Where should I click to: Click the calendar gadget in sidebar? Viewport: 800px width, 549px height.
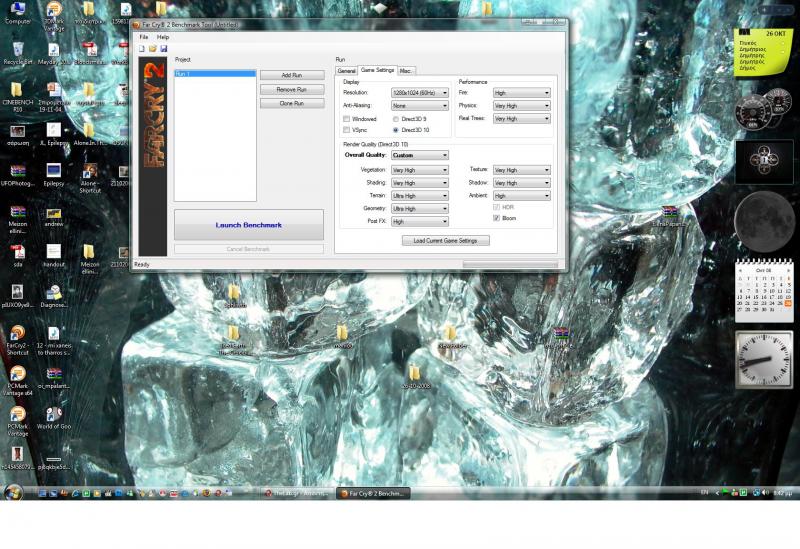click(764, 291)
